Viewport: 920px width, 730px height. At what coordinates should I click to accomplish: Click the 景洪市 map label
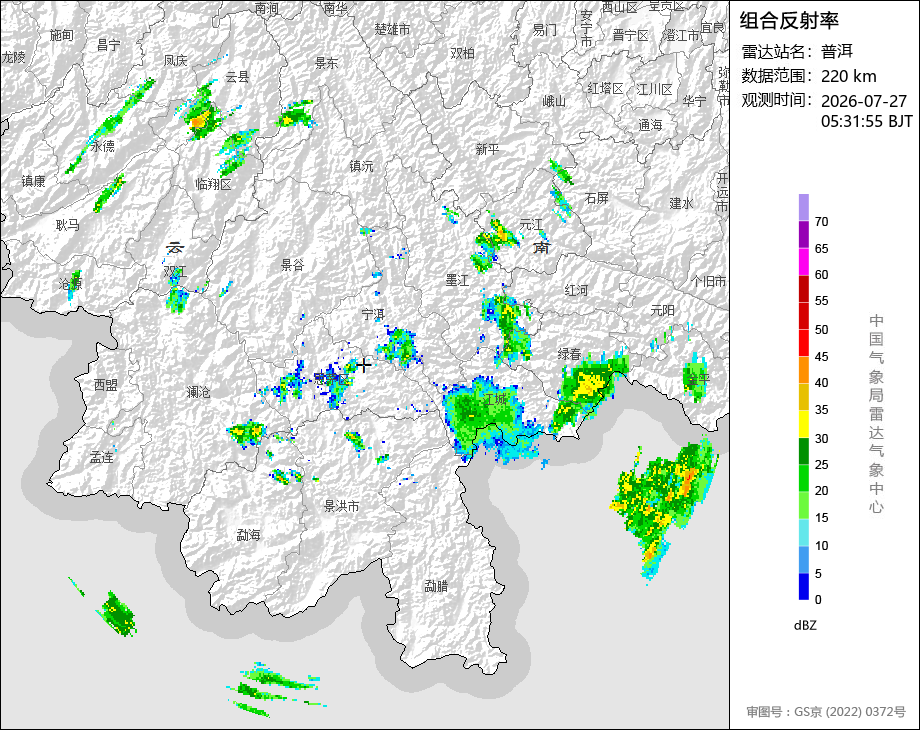click(341, 506)
